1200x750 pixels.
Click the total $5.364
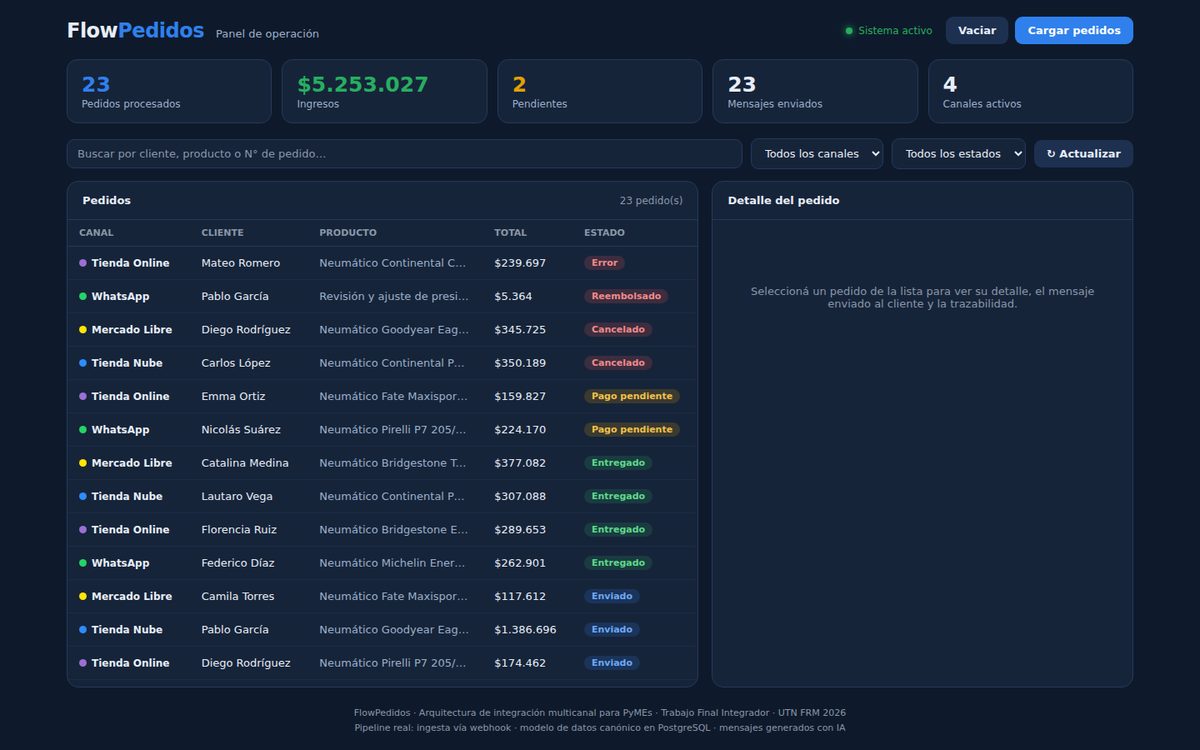click(513, 296)
